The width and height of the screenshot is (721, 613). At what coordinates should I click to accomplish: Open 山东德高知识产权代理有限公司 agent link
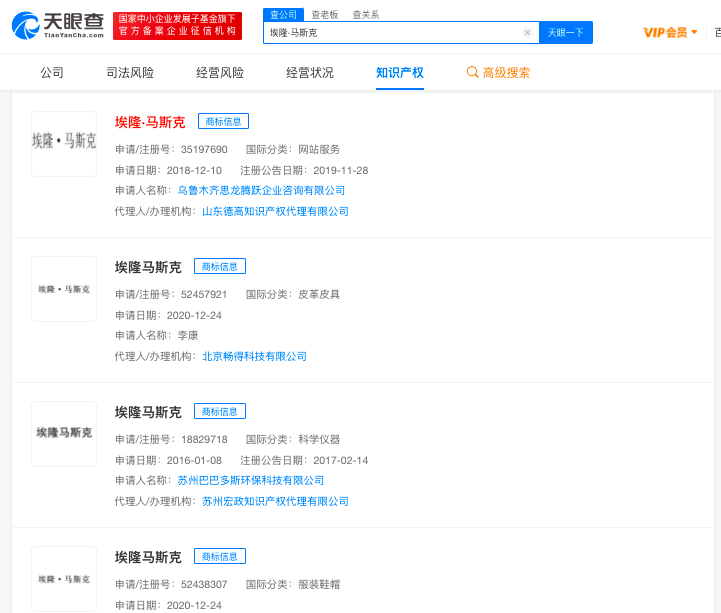click(275, 212)
